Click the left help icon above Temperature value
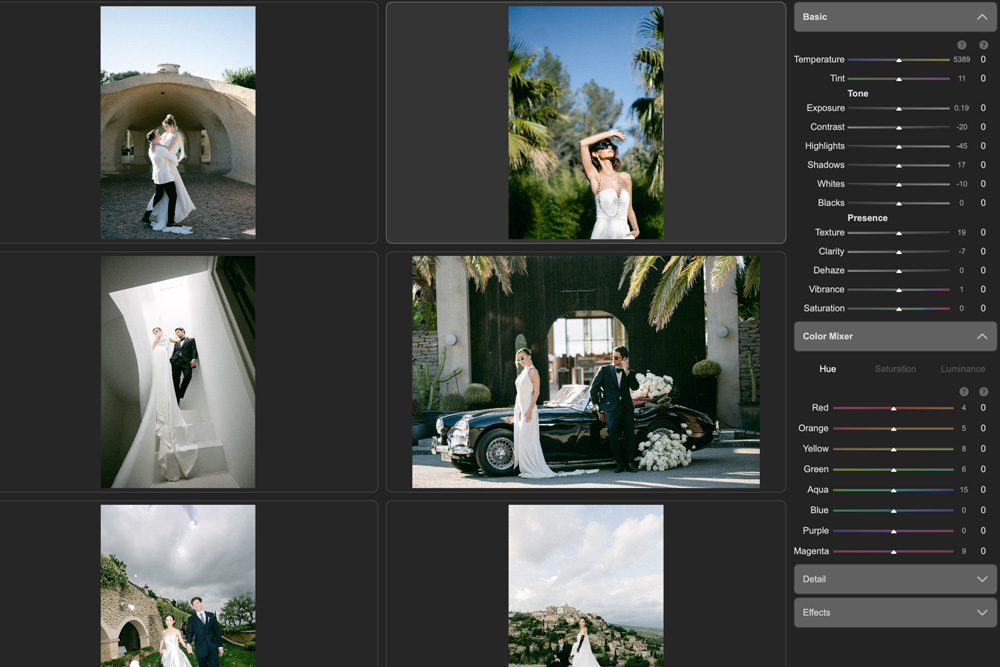 (x=962, y=45)
